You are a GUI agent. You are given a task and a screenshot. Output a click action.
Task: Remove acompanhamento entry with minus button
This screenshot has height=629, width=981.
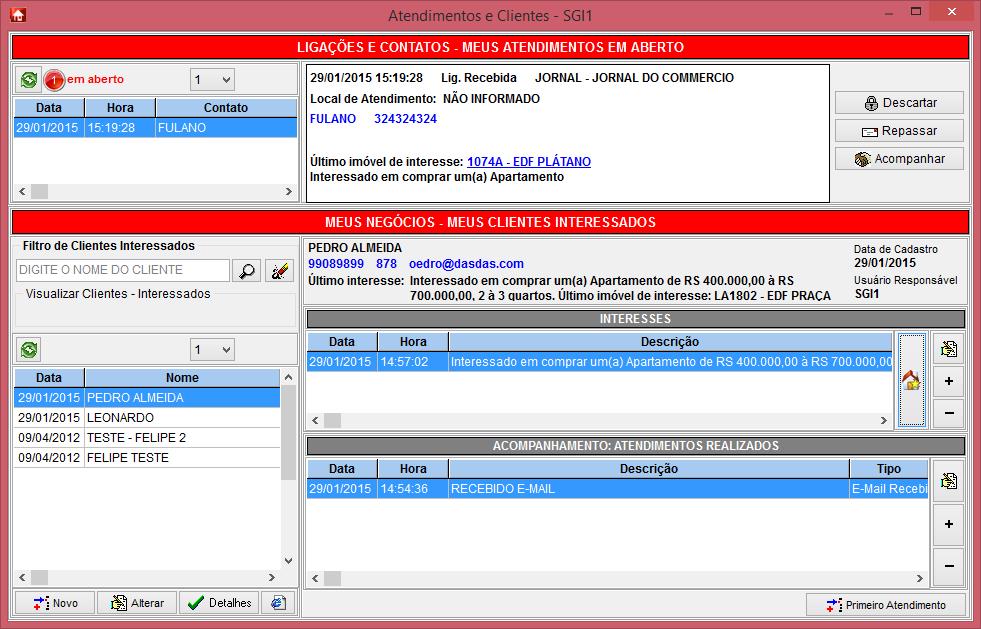coord(948,566)
